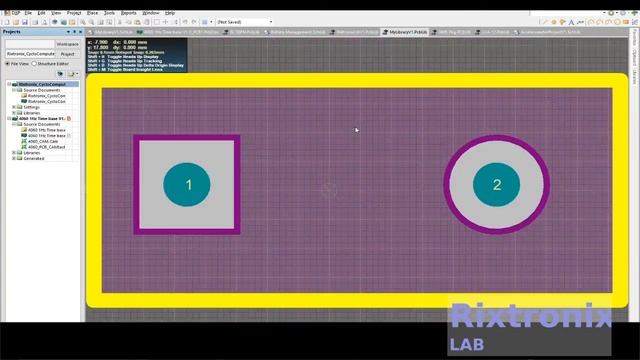This screenshot has width=640, height=360.
Task: Click the Undo arrow toolbar icon
Action: [x=185, y=22]
